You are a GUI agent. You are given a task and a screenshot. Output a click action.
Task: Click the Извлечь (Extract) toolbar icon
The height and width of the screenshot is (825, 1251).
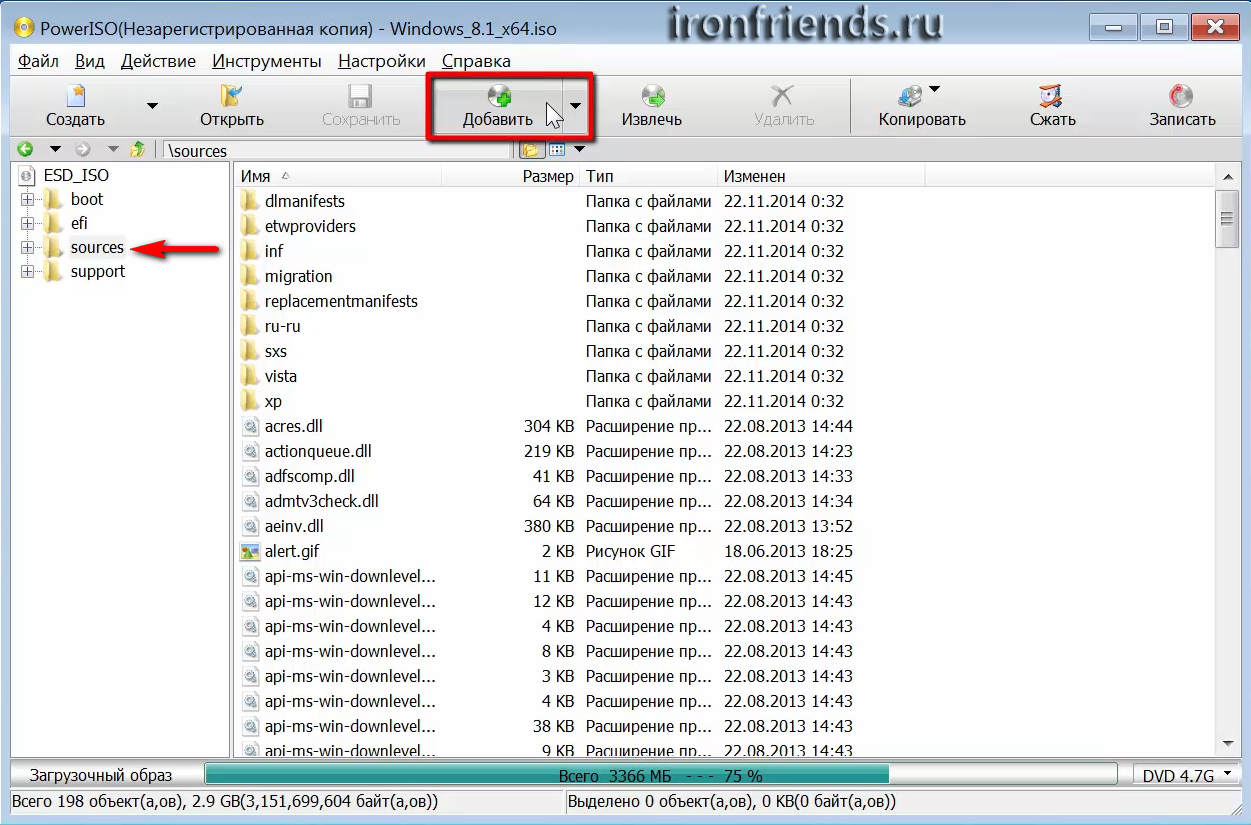click(x=652, y=97)
